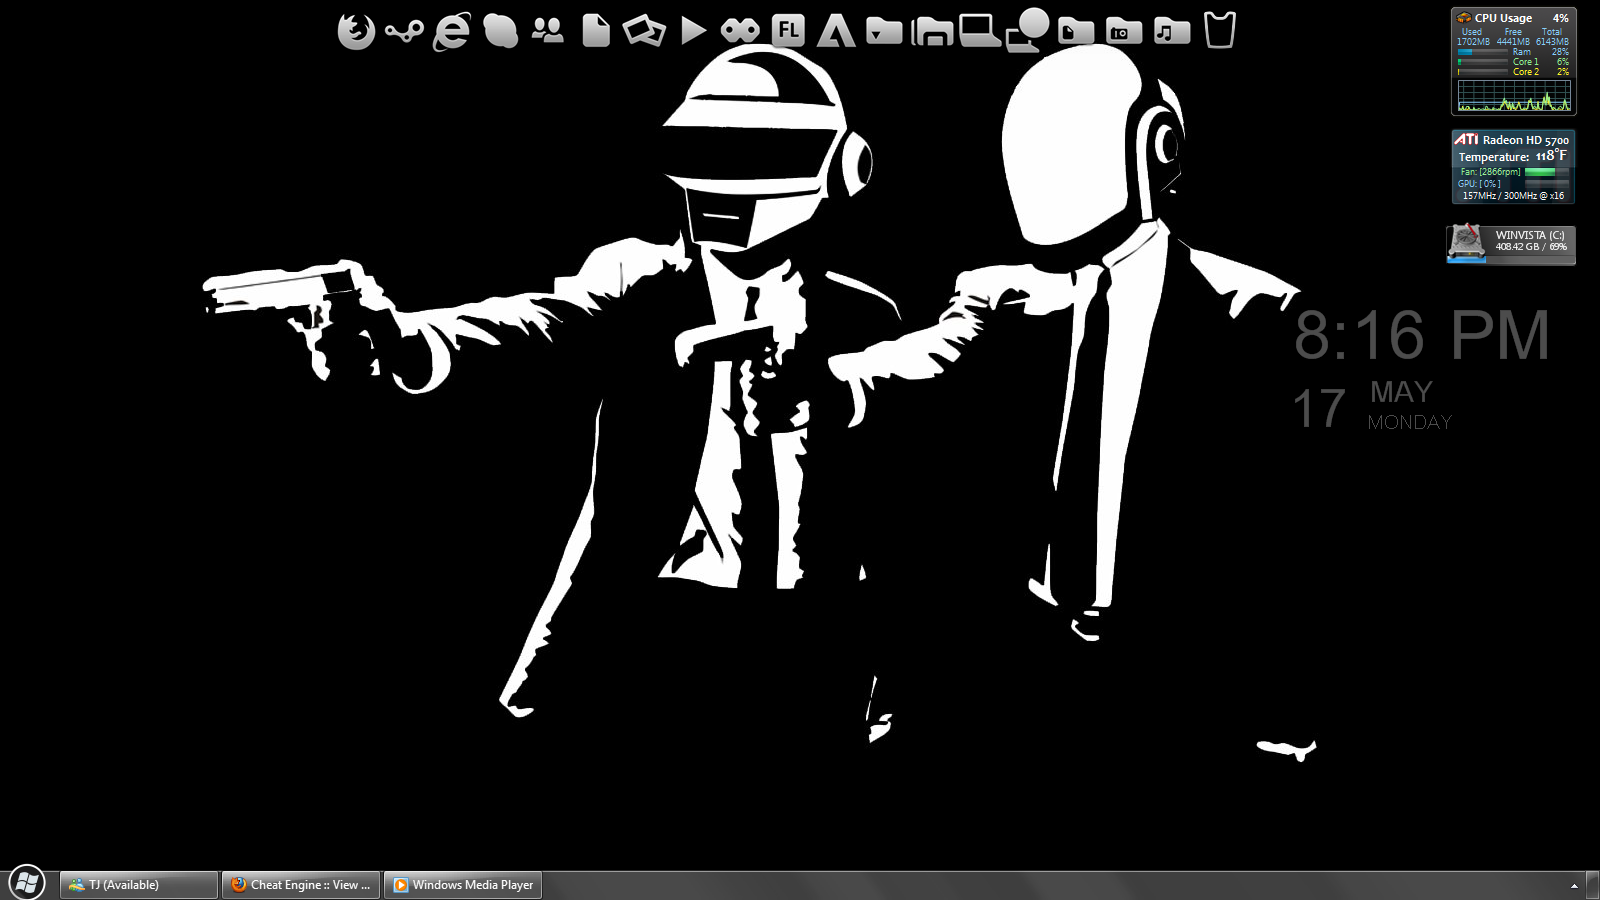1600x900 pixels.
Task: Click the MONDAY weekday text
Action: [1409, 423]
